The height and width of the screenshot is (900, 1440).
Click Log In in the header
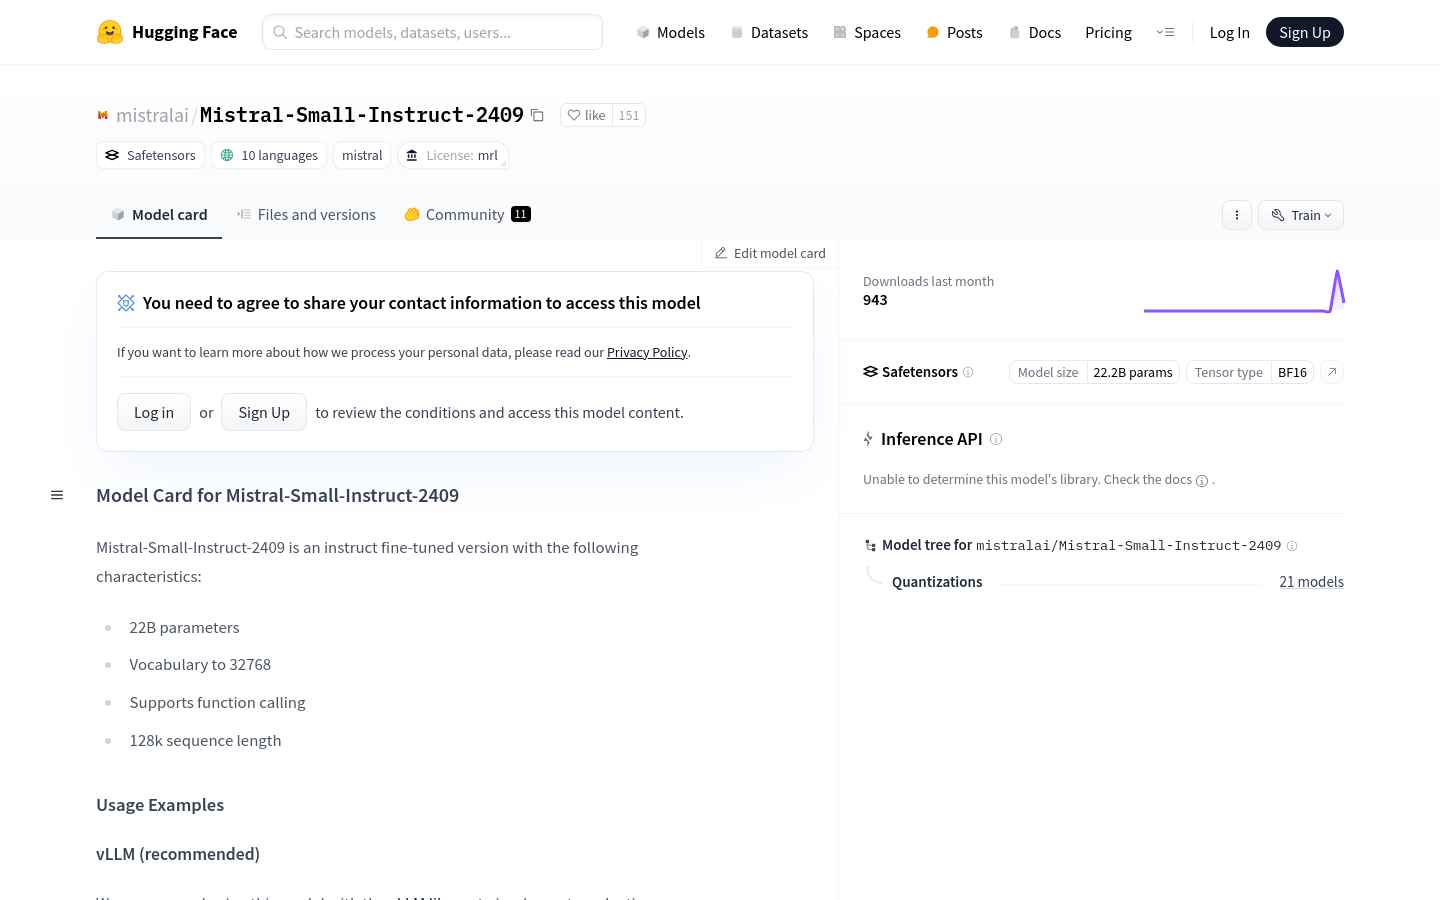pos(1229,32)
